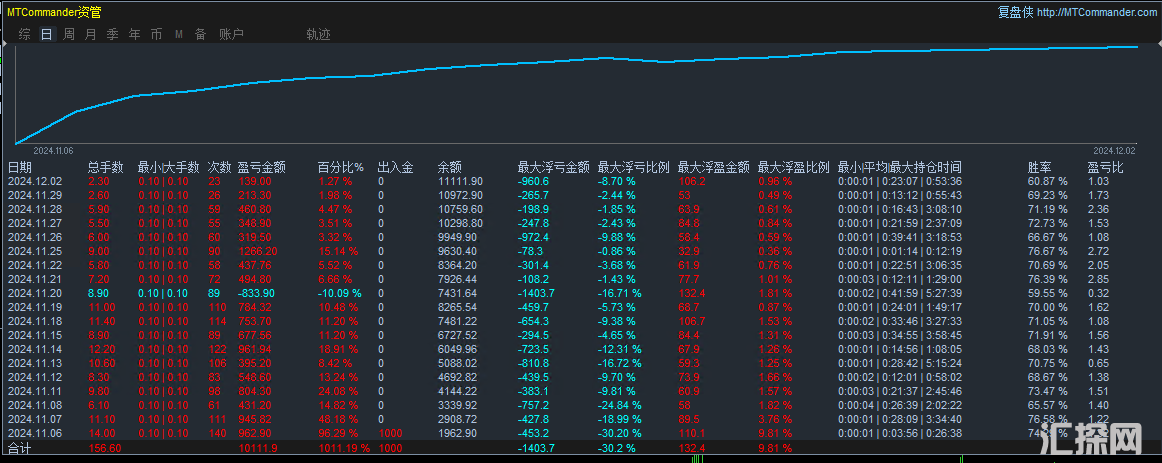
Task: Click the small arrow at chart's right edge
Action: pos(1157,46)
